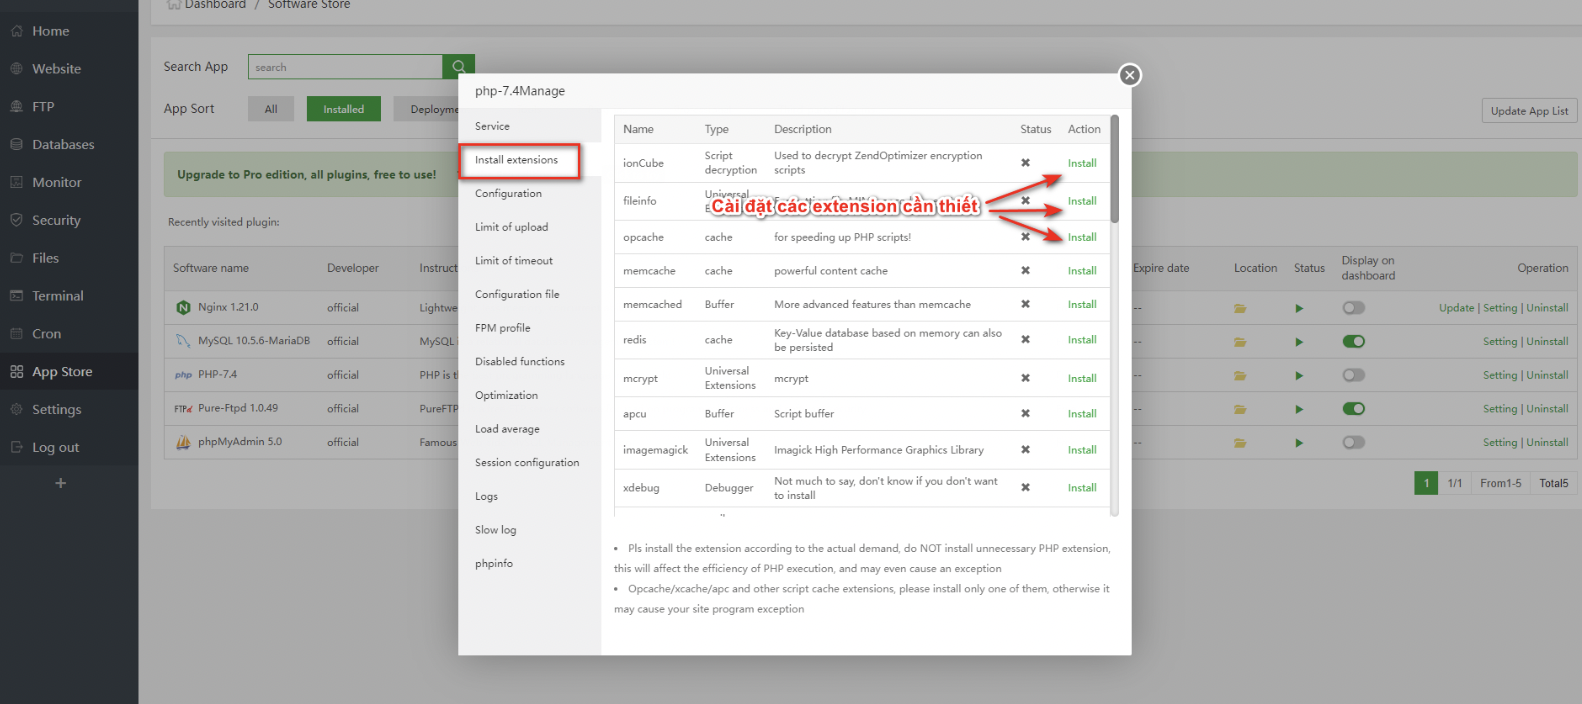Image resolution: width=1582 pixels, height=704 pixels.
Task: Open Terminal from the sidebar
Action: 57,296
